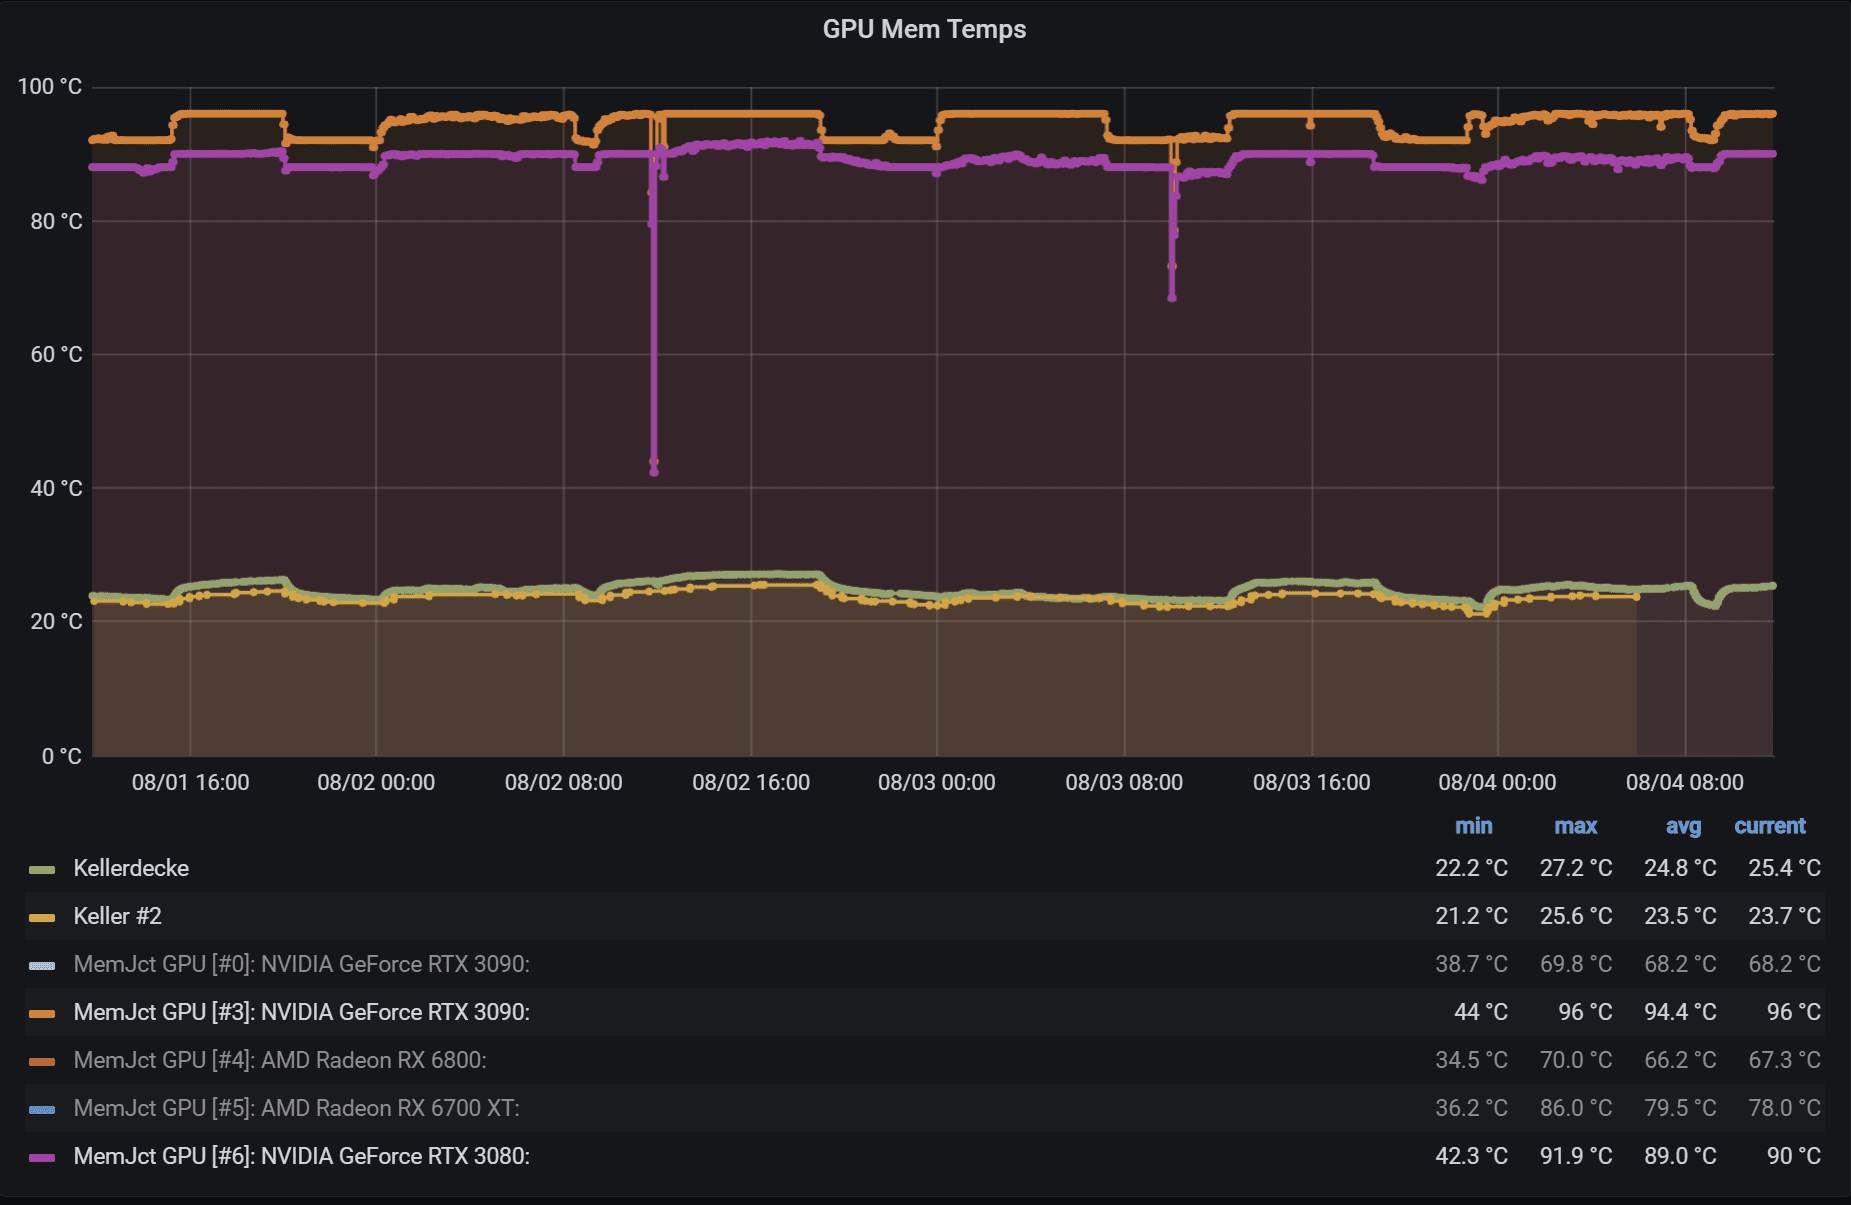Sort the legend by the avg column
Screen dimensions: 1851x1205
[1683, 826]
